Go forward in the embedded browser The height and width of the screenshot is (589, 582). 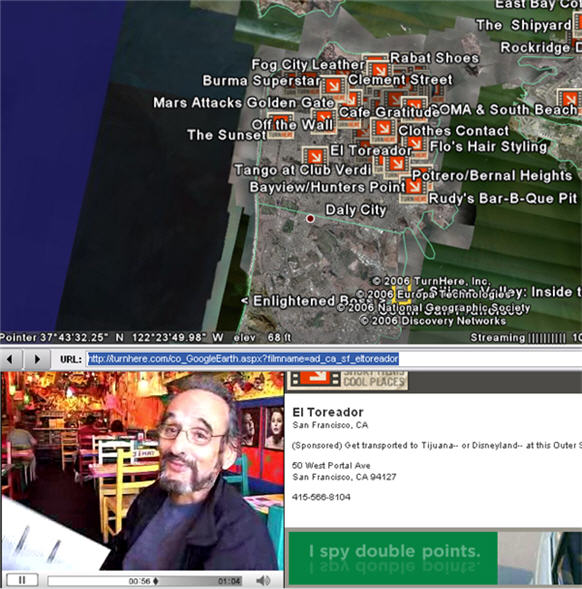tap(37, 359)
